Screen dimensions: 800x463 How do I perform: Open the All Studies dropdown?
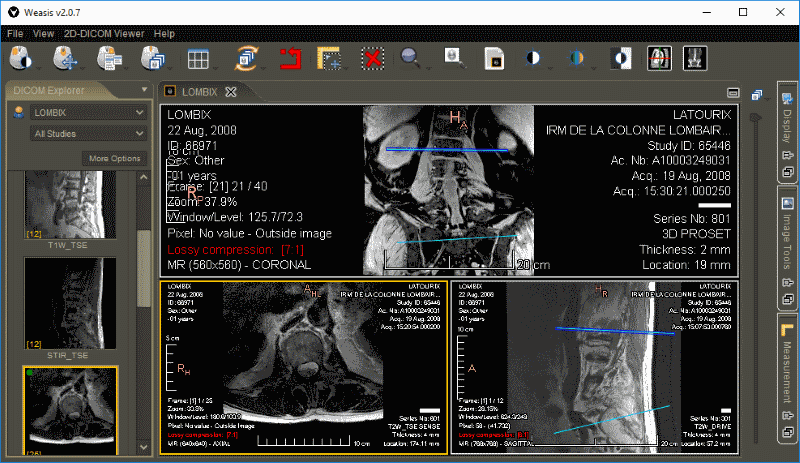point(89,133)
